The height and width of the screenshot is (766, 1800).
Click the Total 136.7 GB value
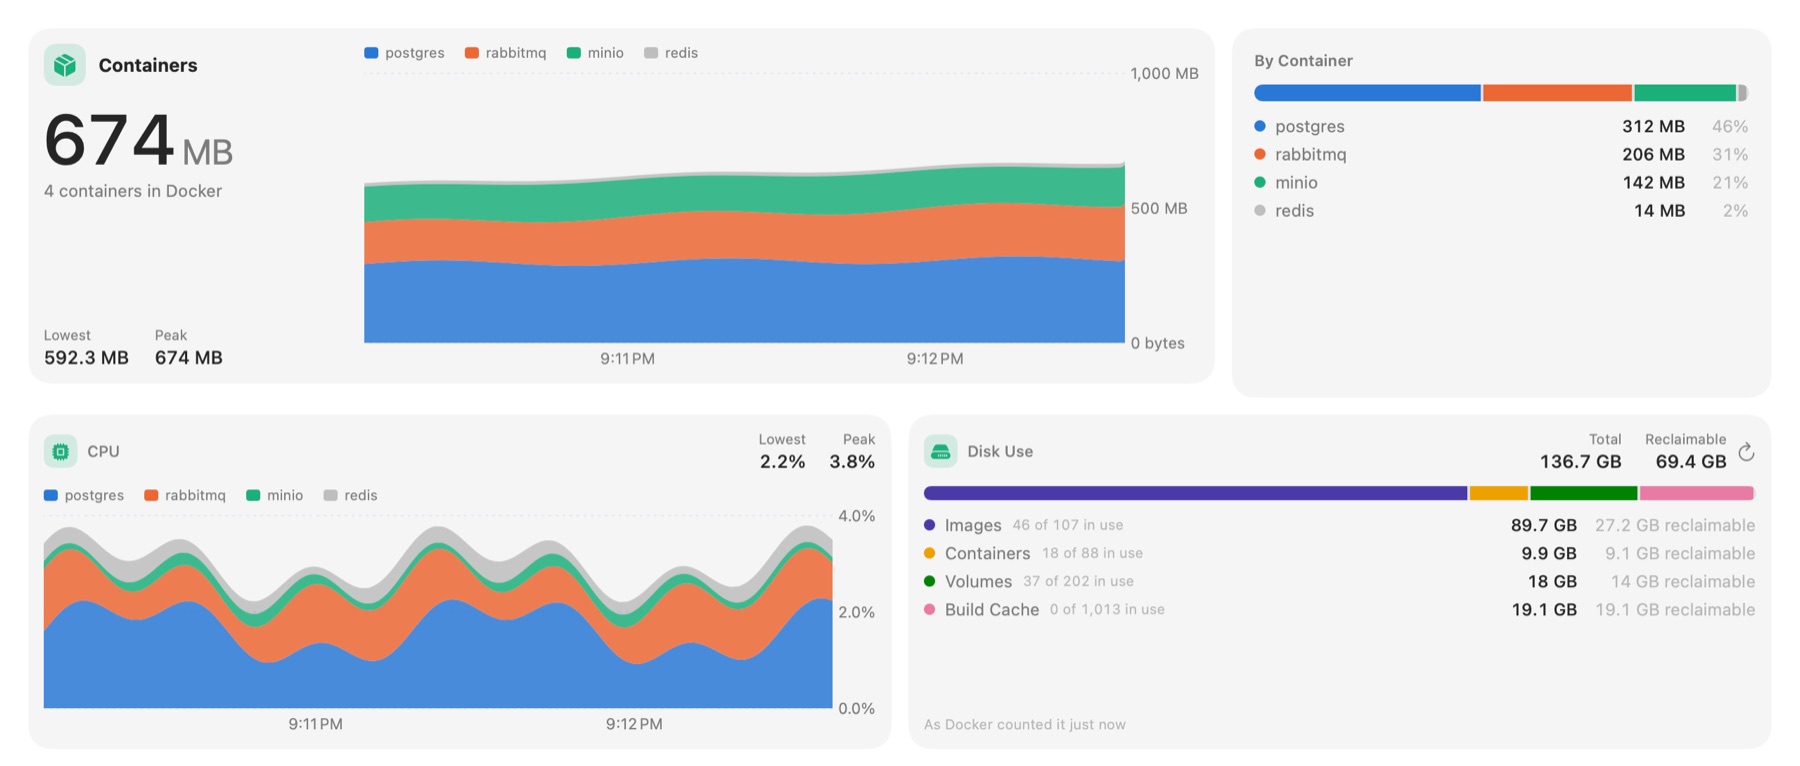1580,461
